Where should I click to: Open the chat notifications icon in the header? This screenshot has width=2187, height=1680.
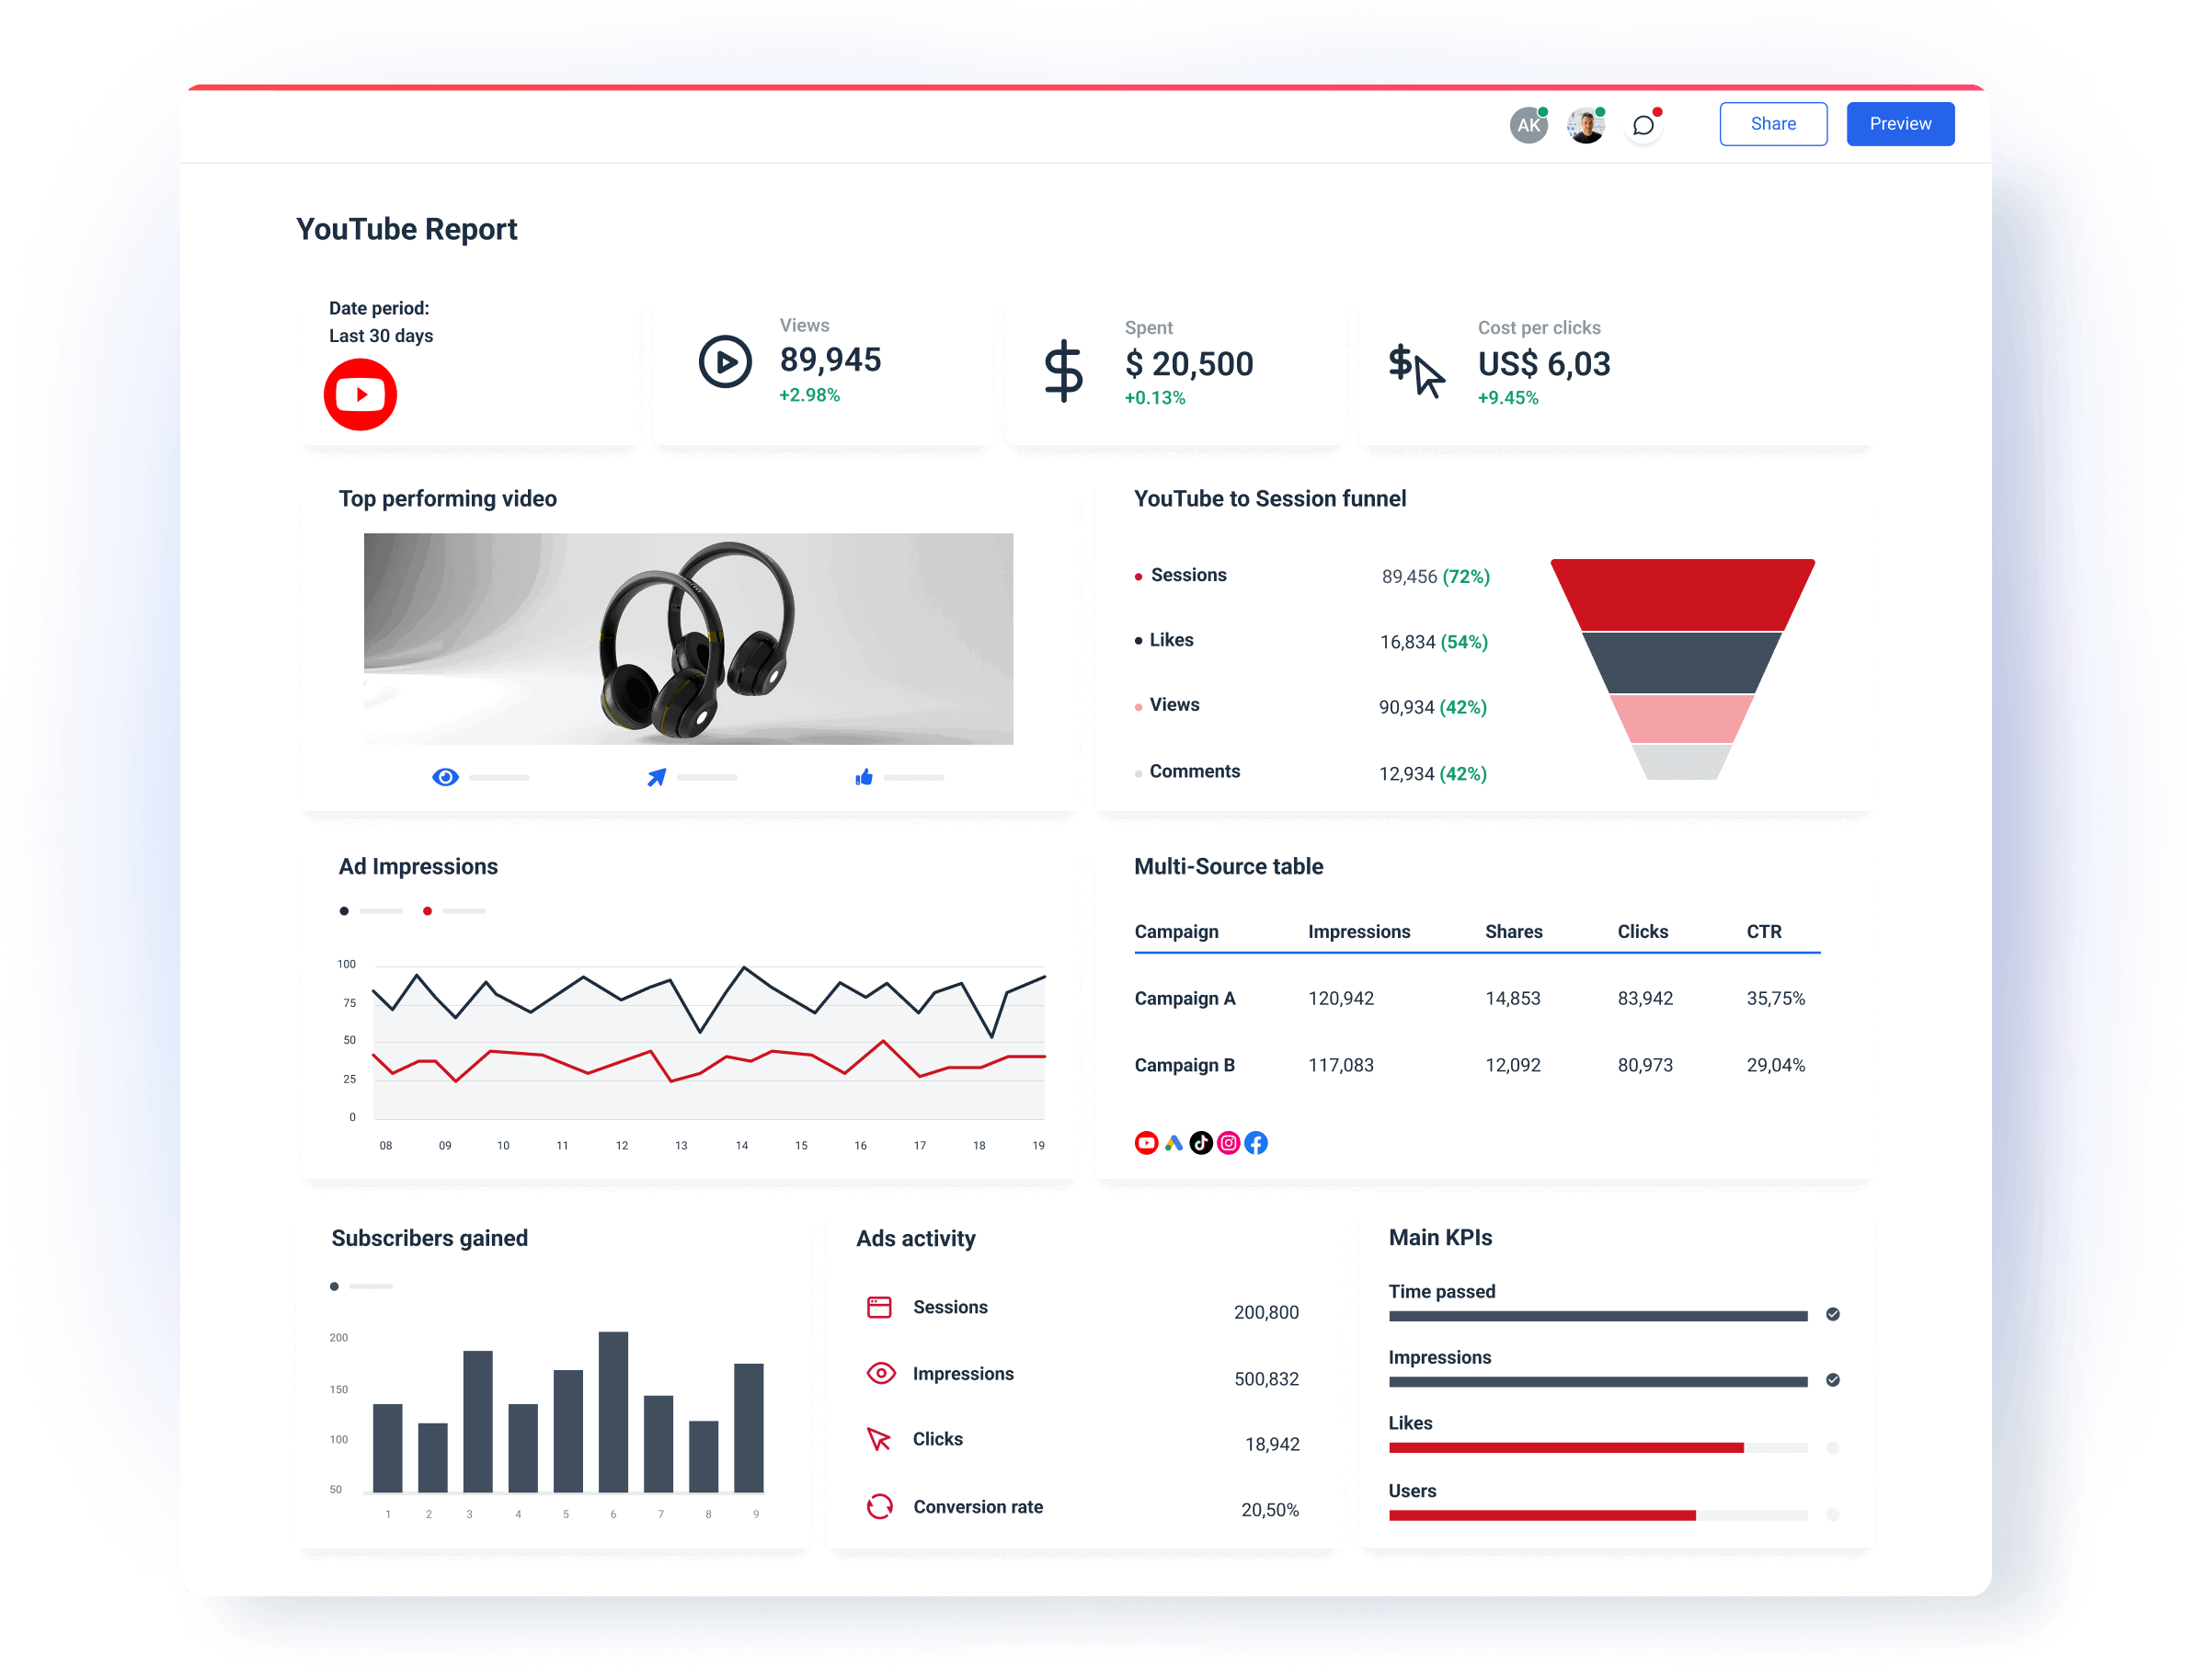pos(1643,124)
